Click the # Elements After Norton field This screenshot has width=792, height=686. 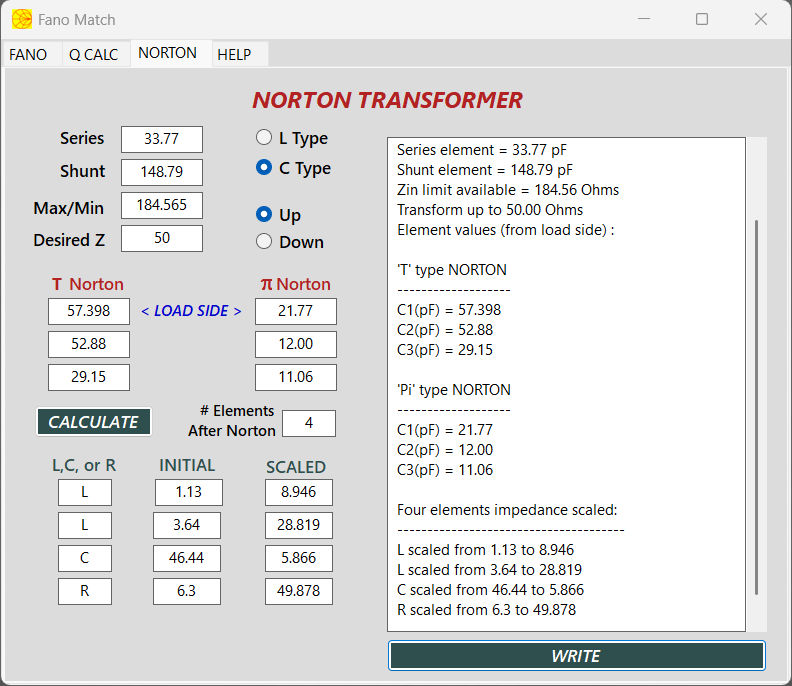308,423
